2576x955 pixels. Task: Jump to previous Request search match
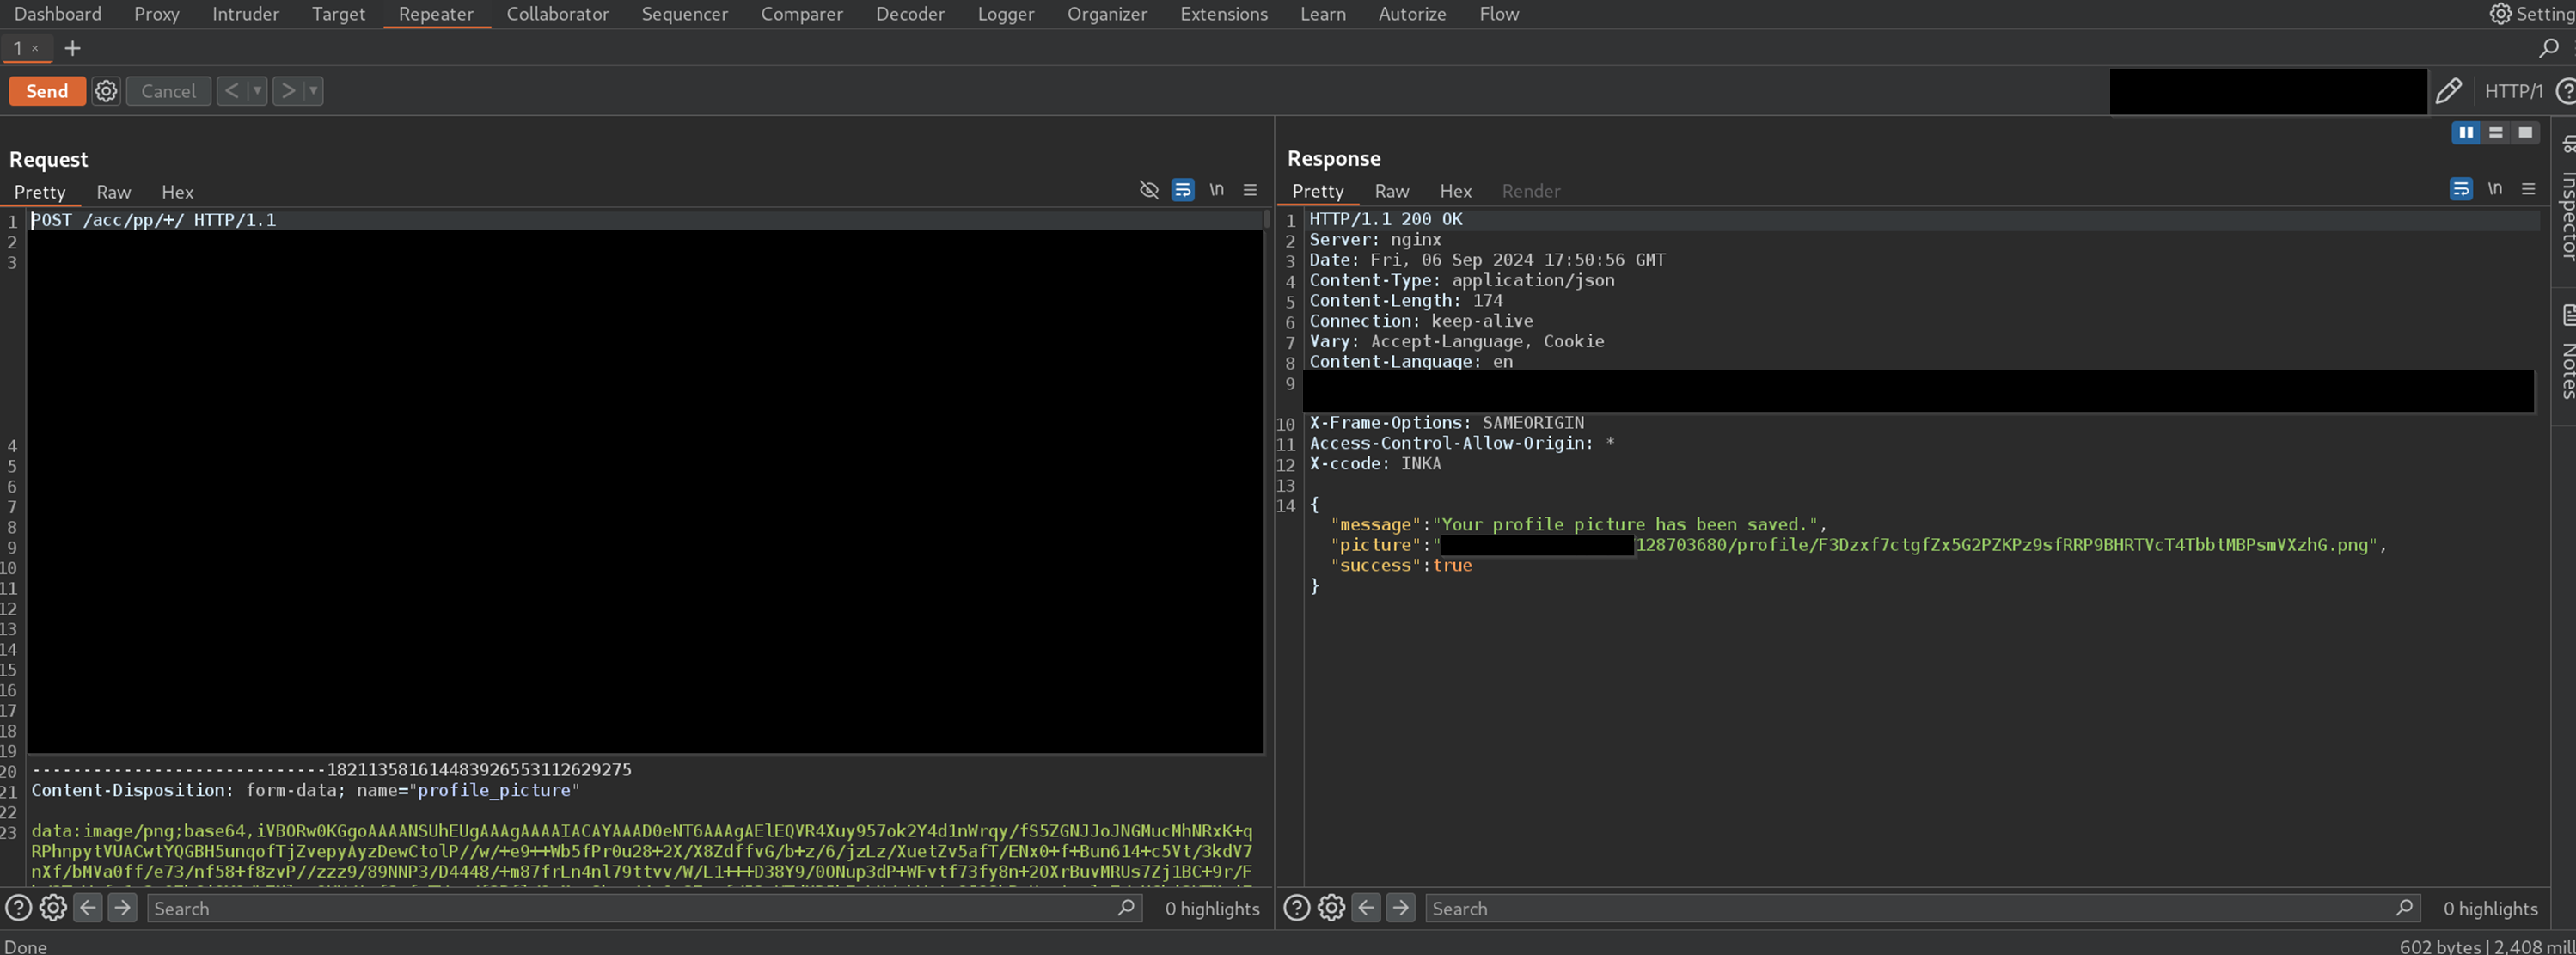click(x=88, y=907)
